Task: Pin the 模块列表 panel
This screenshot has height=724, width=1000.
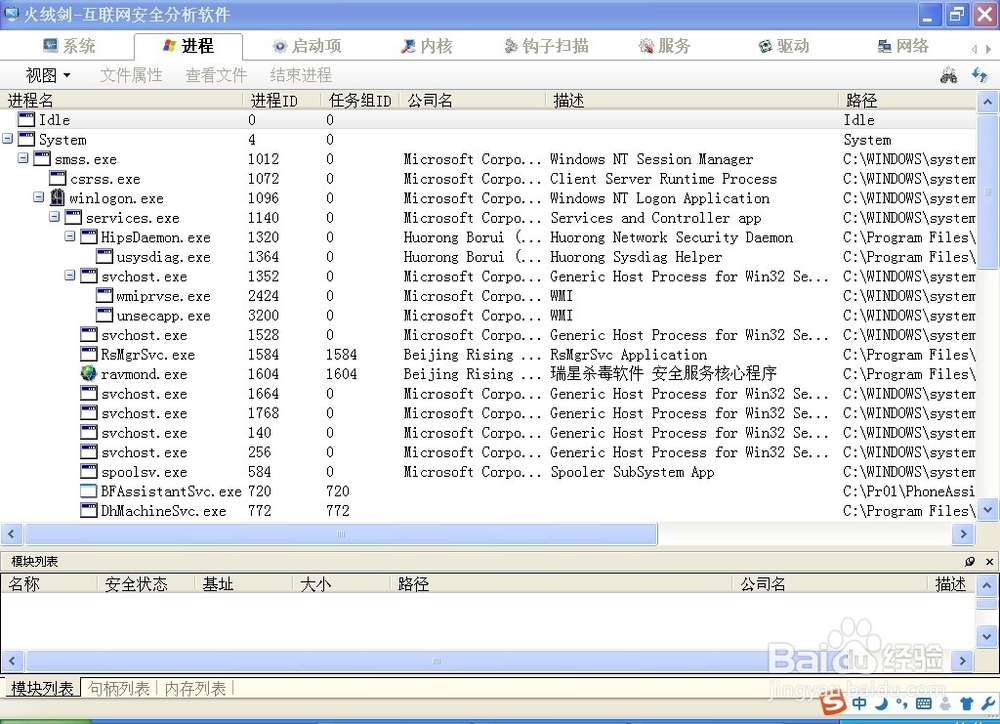Action: tap(969, 561)
